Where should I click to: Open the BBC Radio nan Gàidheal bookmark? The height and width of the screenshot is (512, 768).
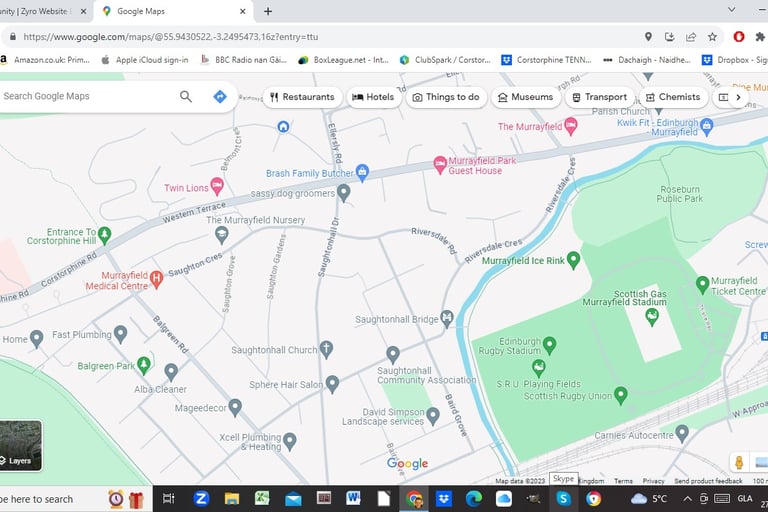(x=244, y=60)
